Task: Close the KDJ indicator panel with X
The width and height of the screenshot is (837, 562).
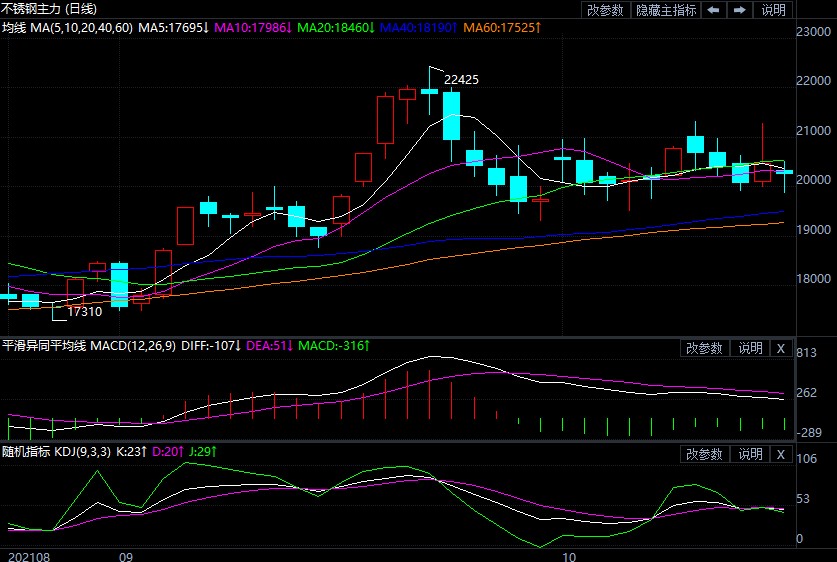Action: coord(781,454)
